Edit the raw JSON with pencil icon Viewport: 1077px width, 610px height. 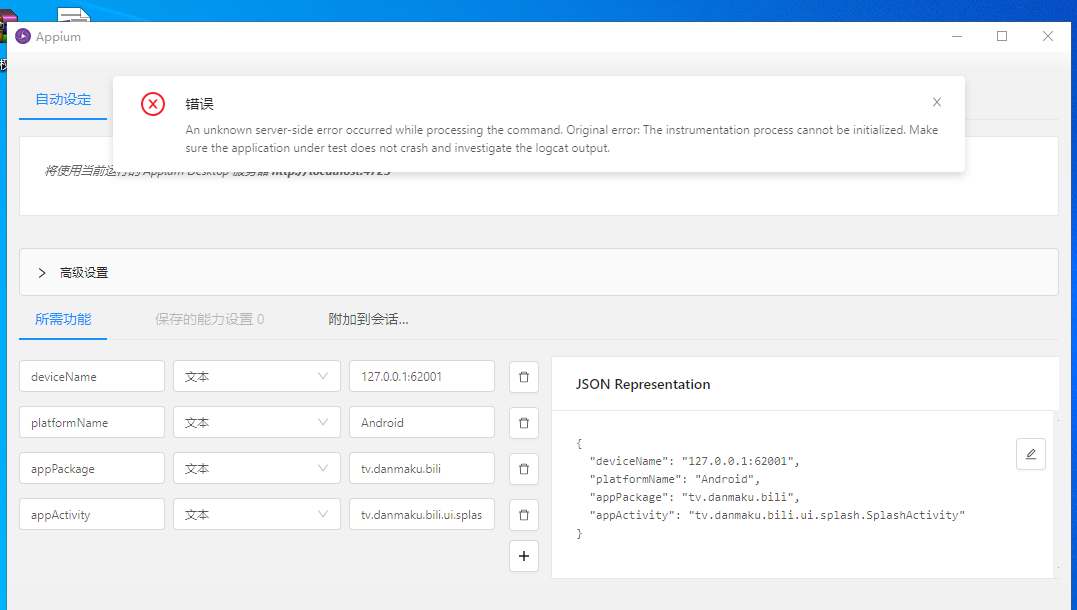pos(1030,454)
